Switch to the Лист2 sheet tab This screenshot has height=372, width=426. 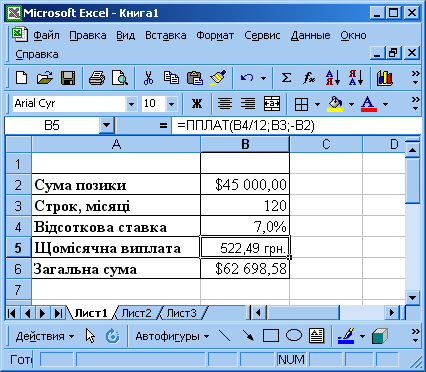[136, 313]
